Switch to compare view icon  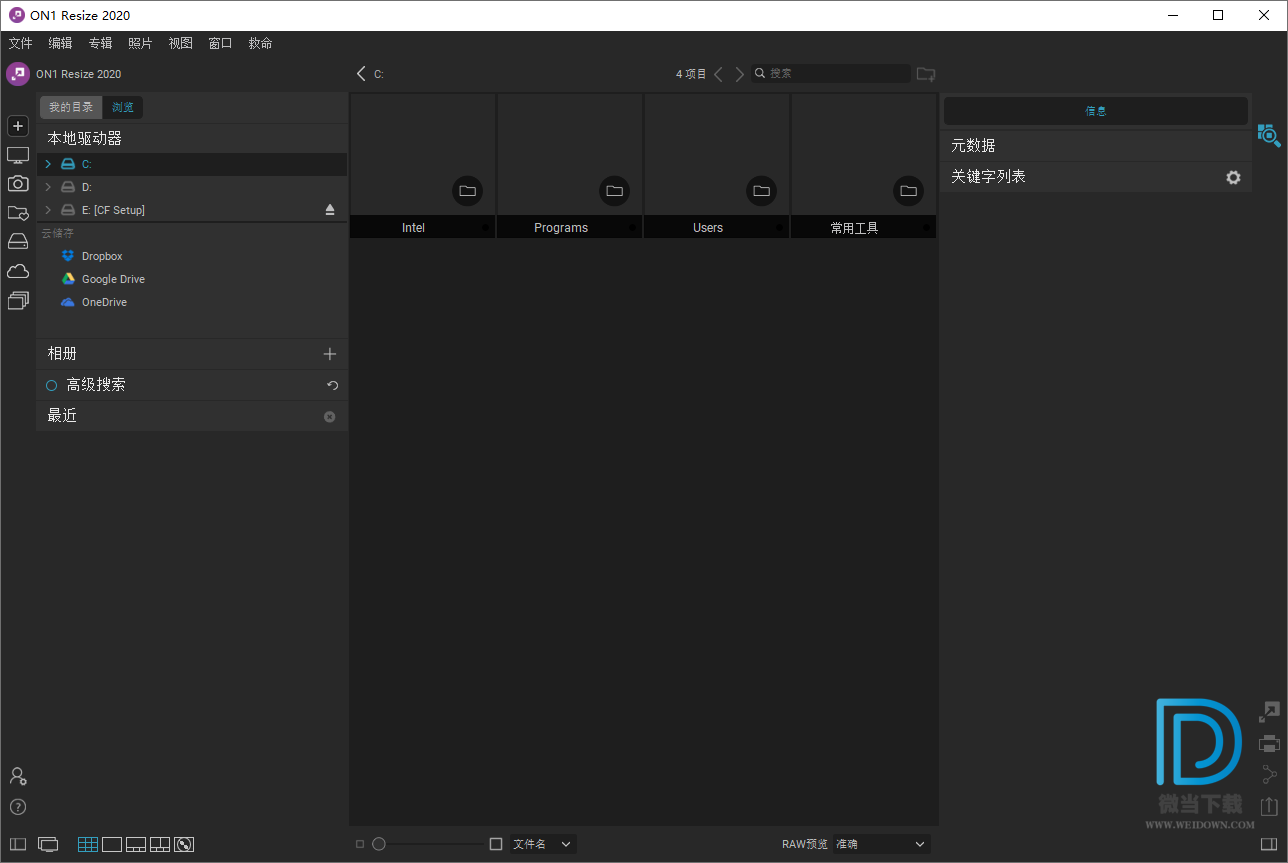pos(160,844)
